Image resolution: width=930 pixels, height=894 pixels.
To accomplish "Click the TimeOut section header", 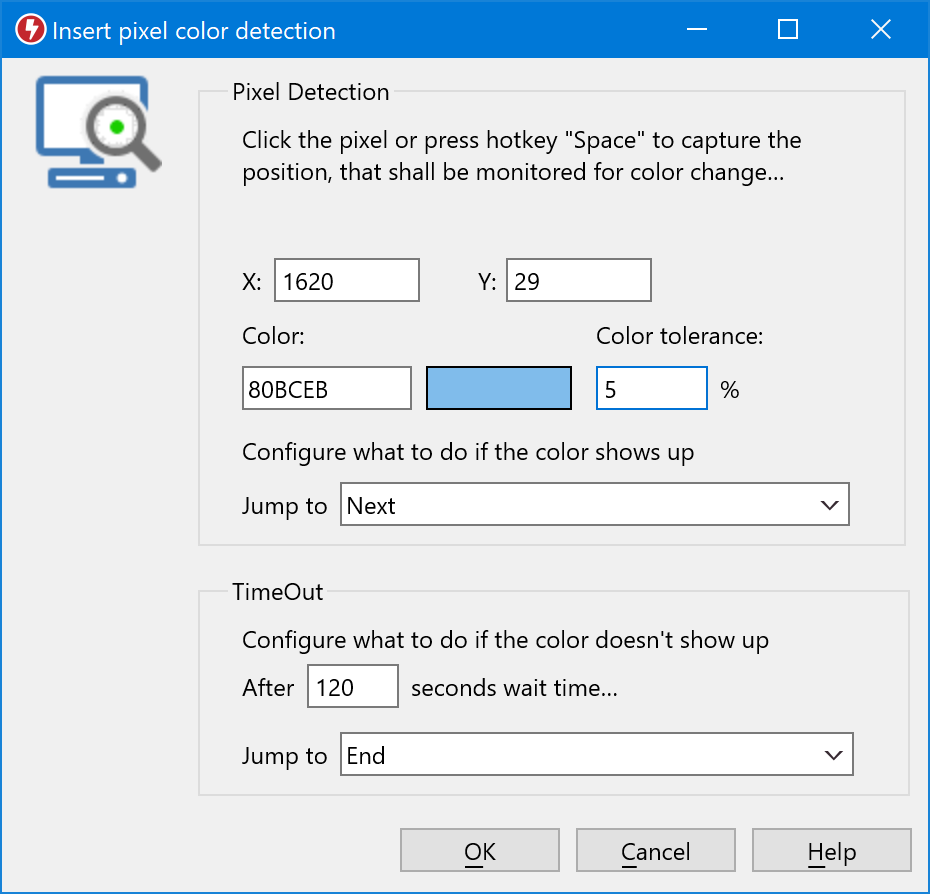I will point(277,591).
